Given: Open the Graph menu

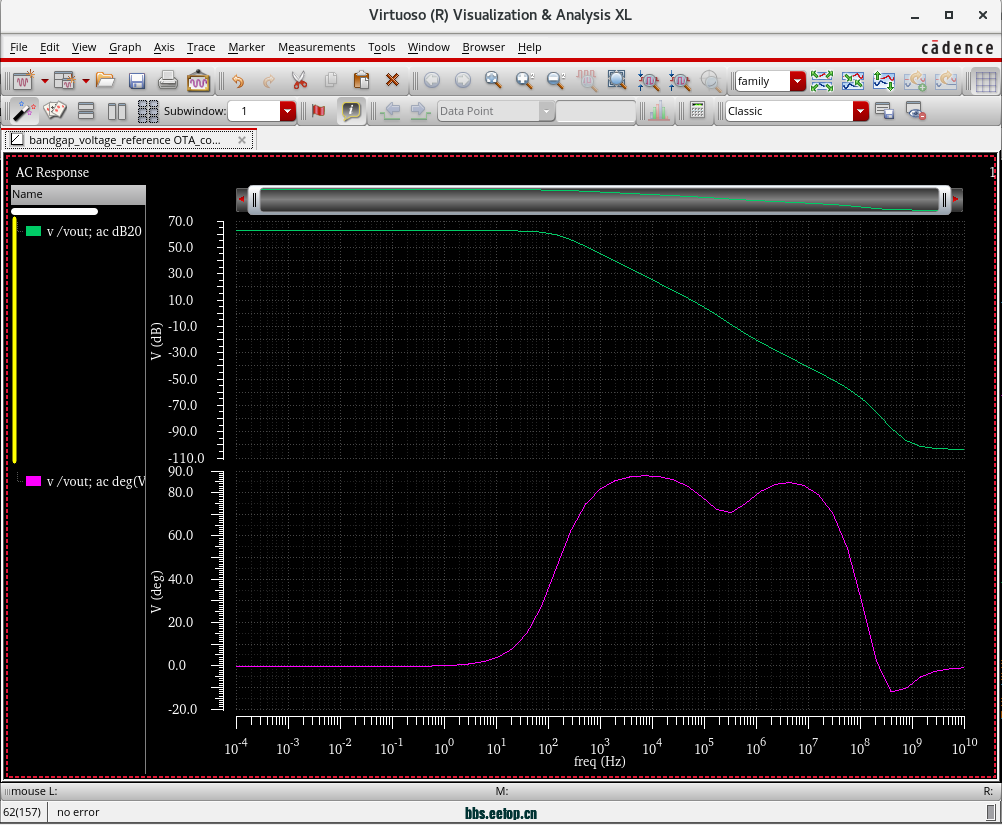Looking at the screenshot, I should point(125,47).
